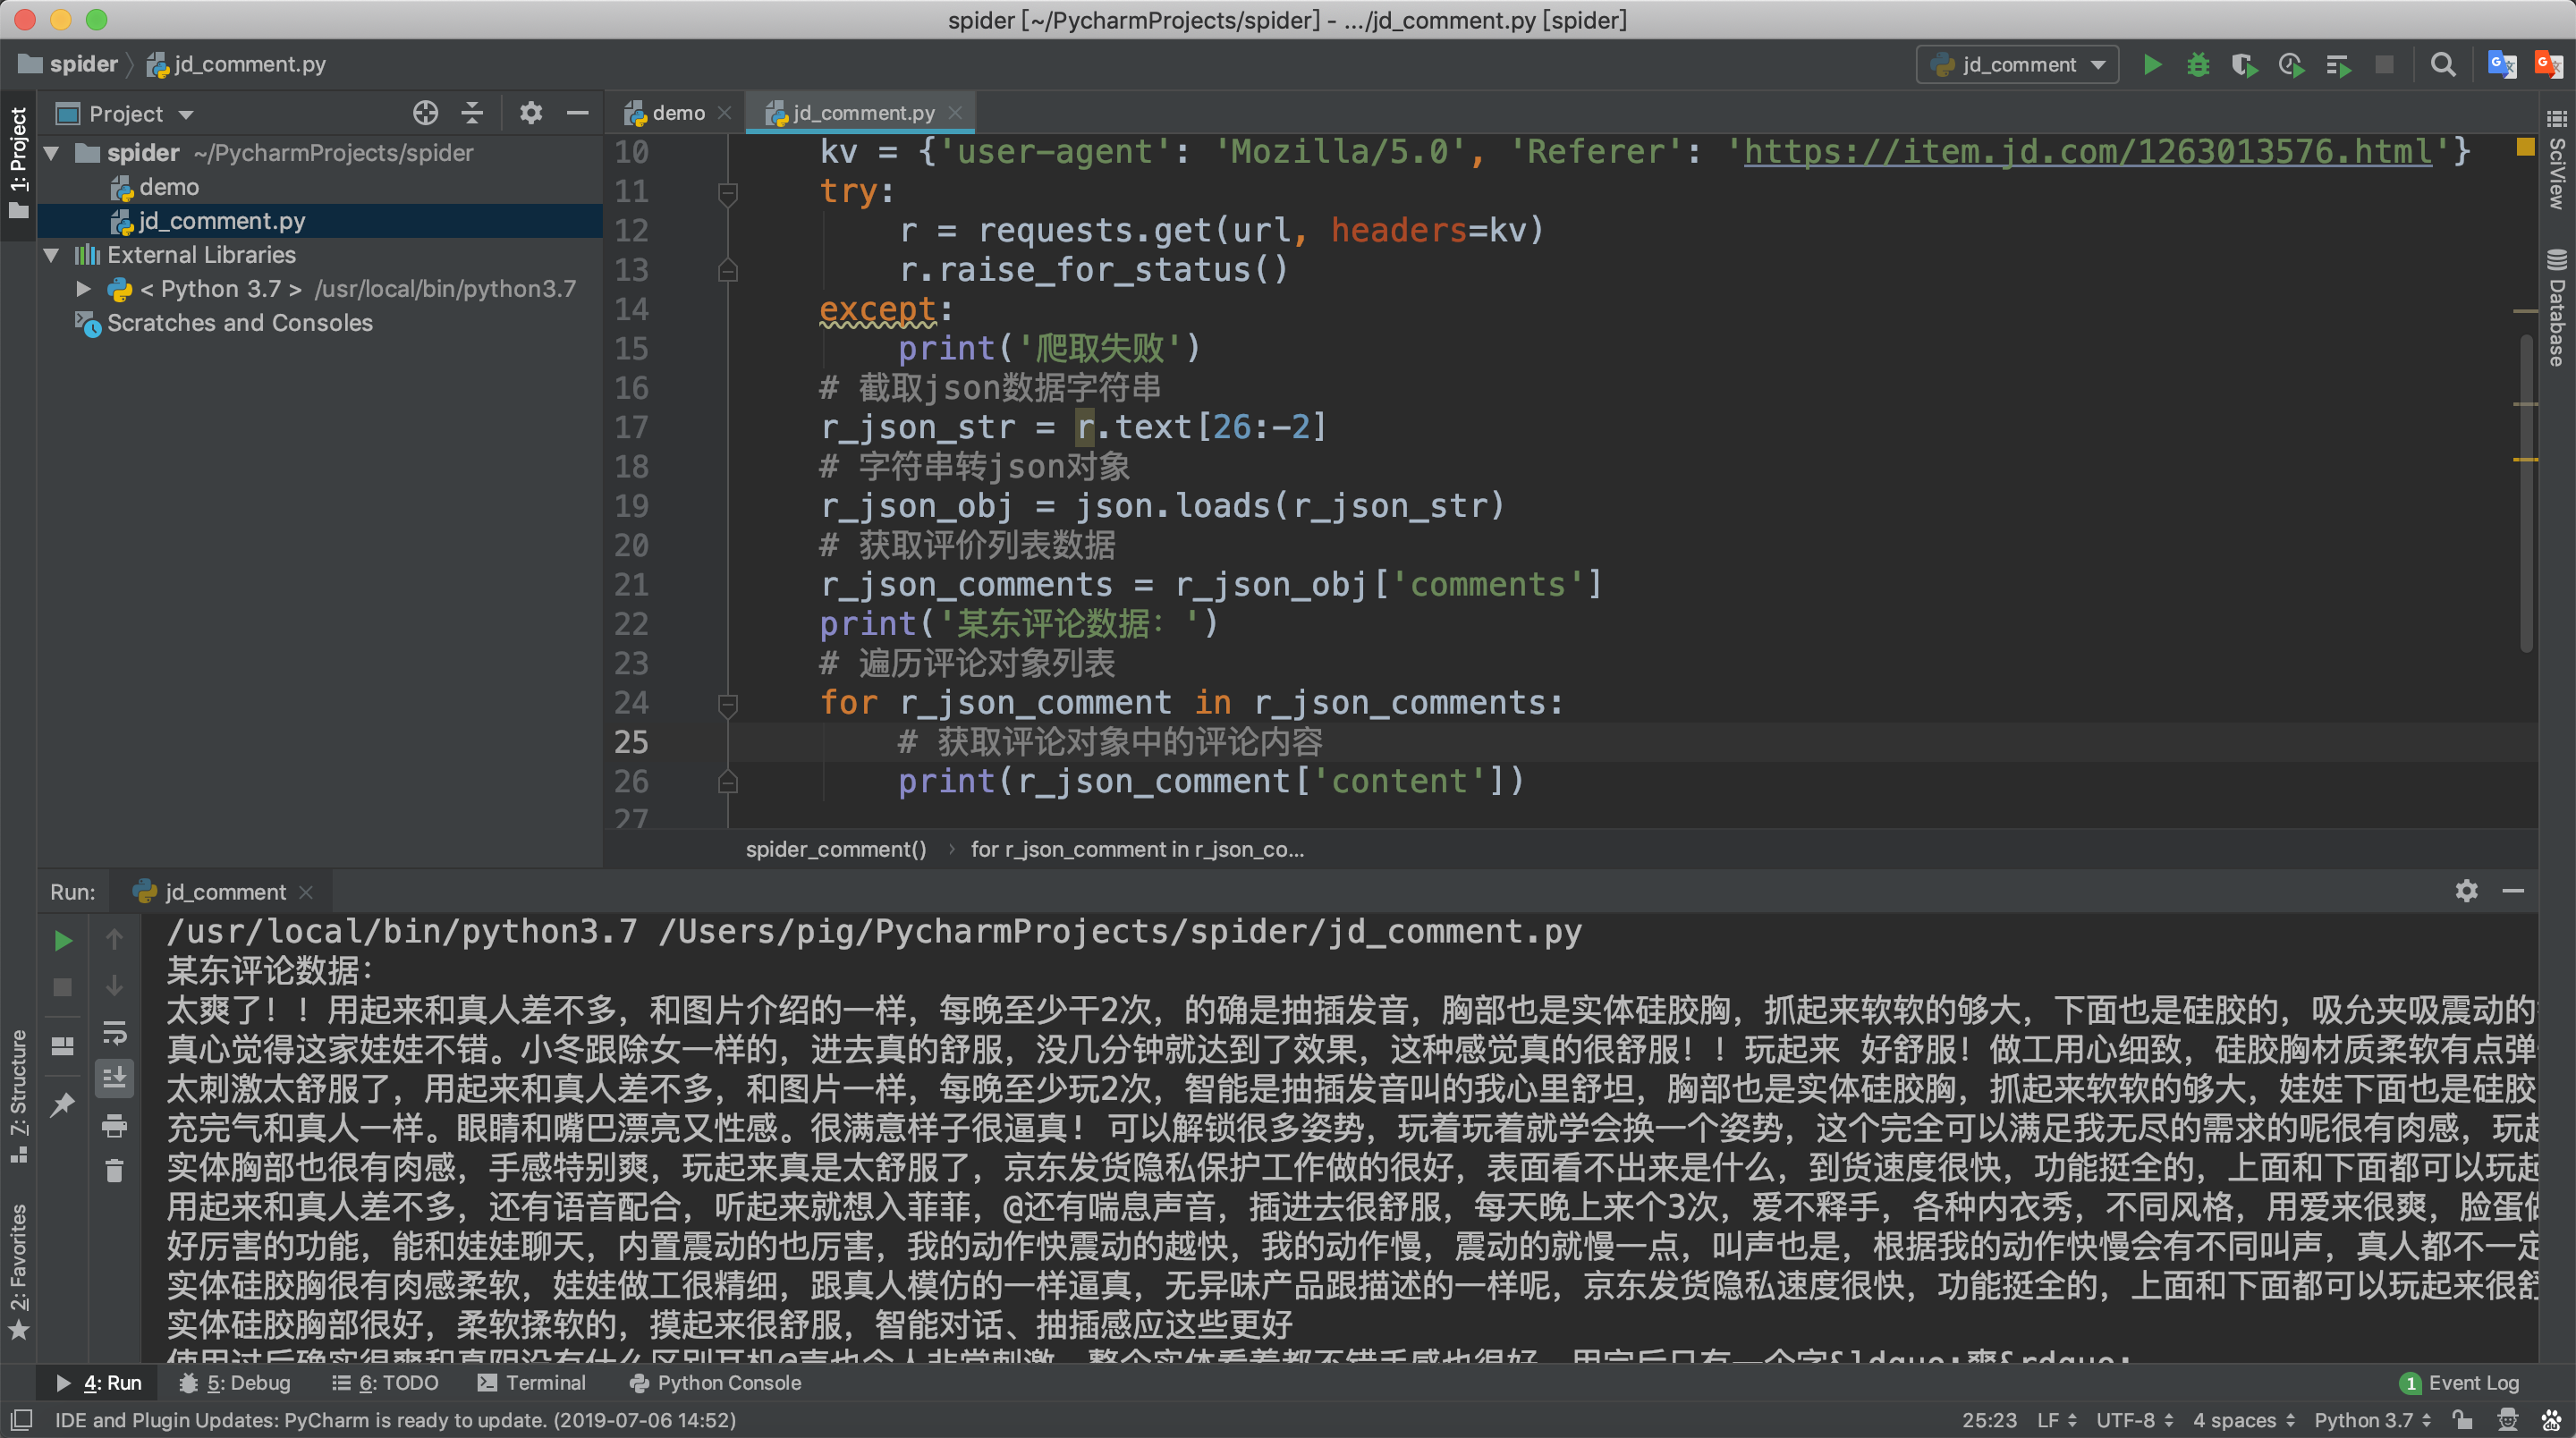Clear console output with trash icon
The height and width of the screenshot is (1438, 2576).
click(x=114, y=1170)
